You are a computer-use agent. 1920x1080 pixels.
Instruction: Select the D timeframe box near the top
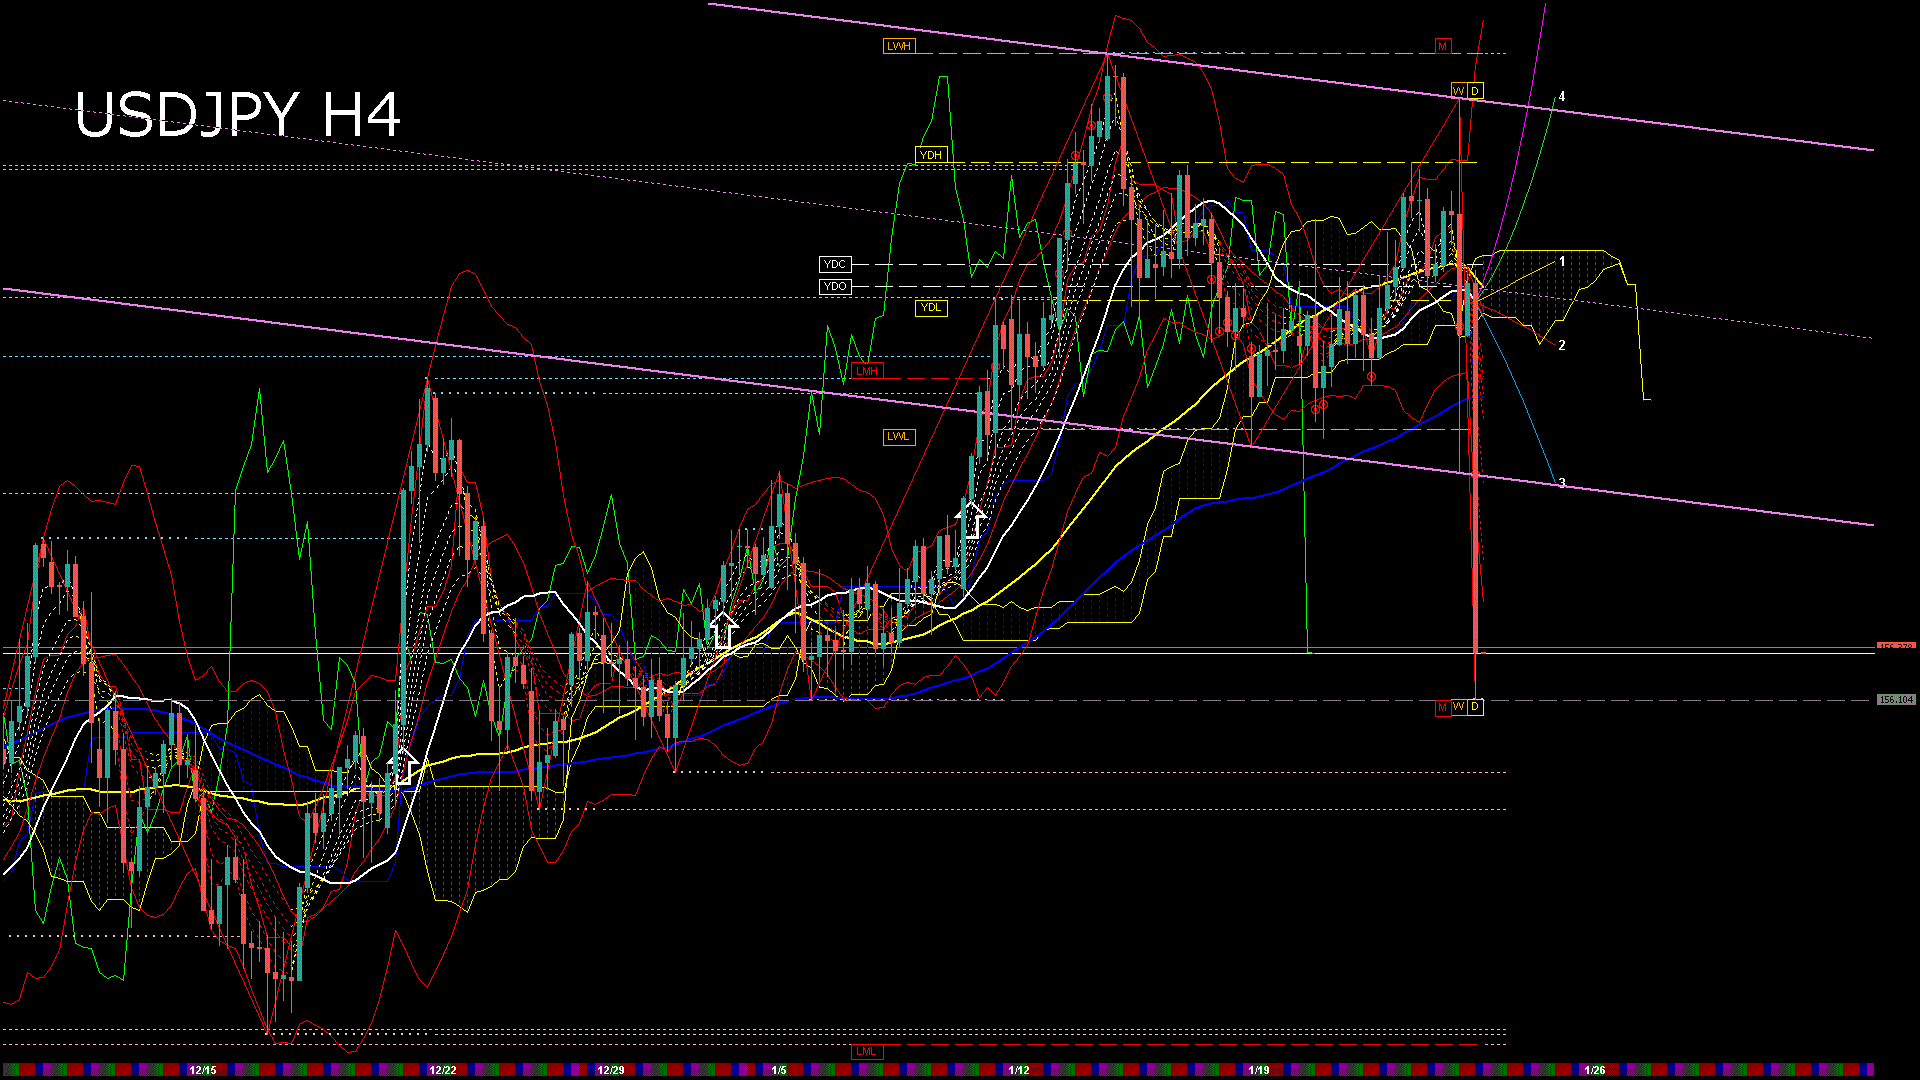click(1475, 91)
